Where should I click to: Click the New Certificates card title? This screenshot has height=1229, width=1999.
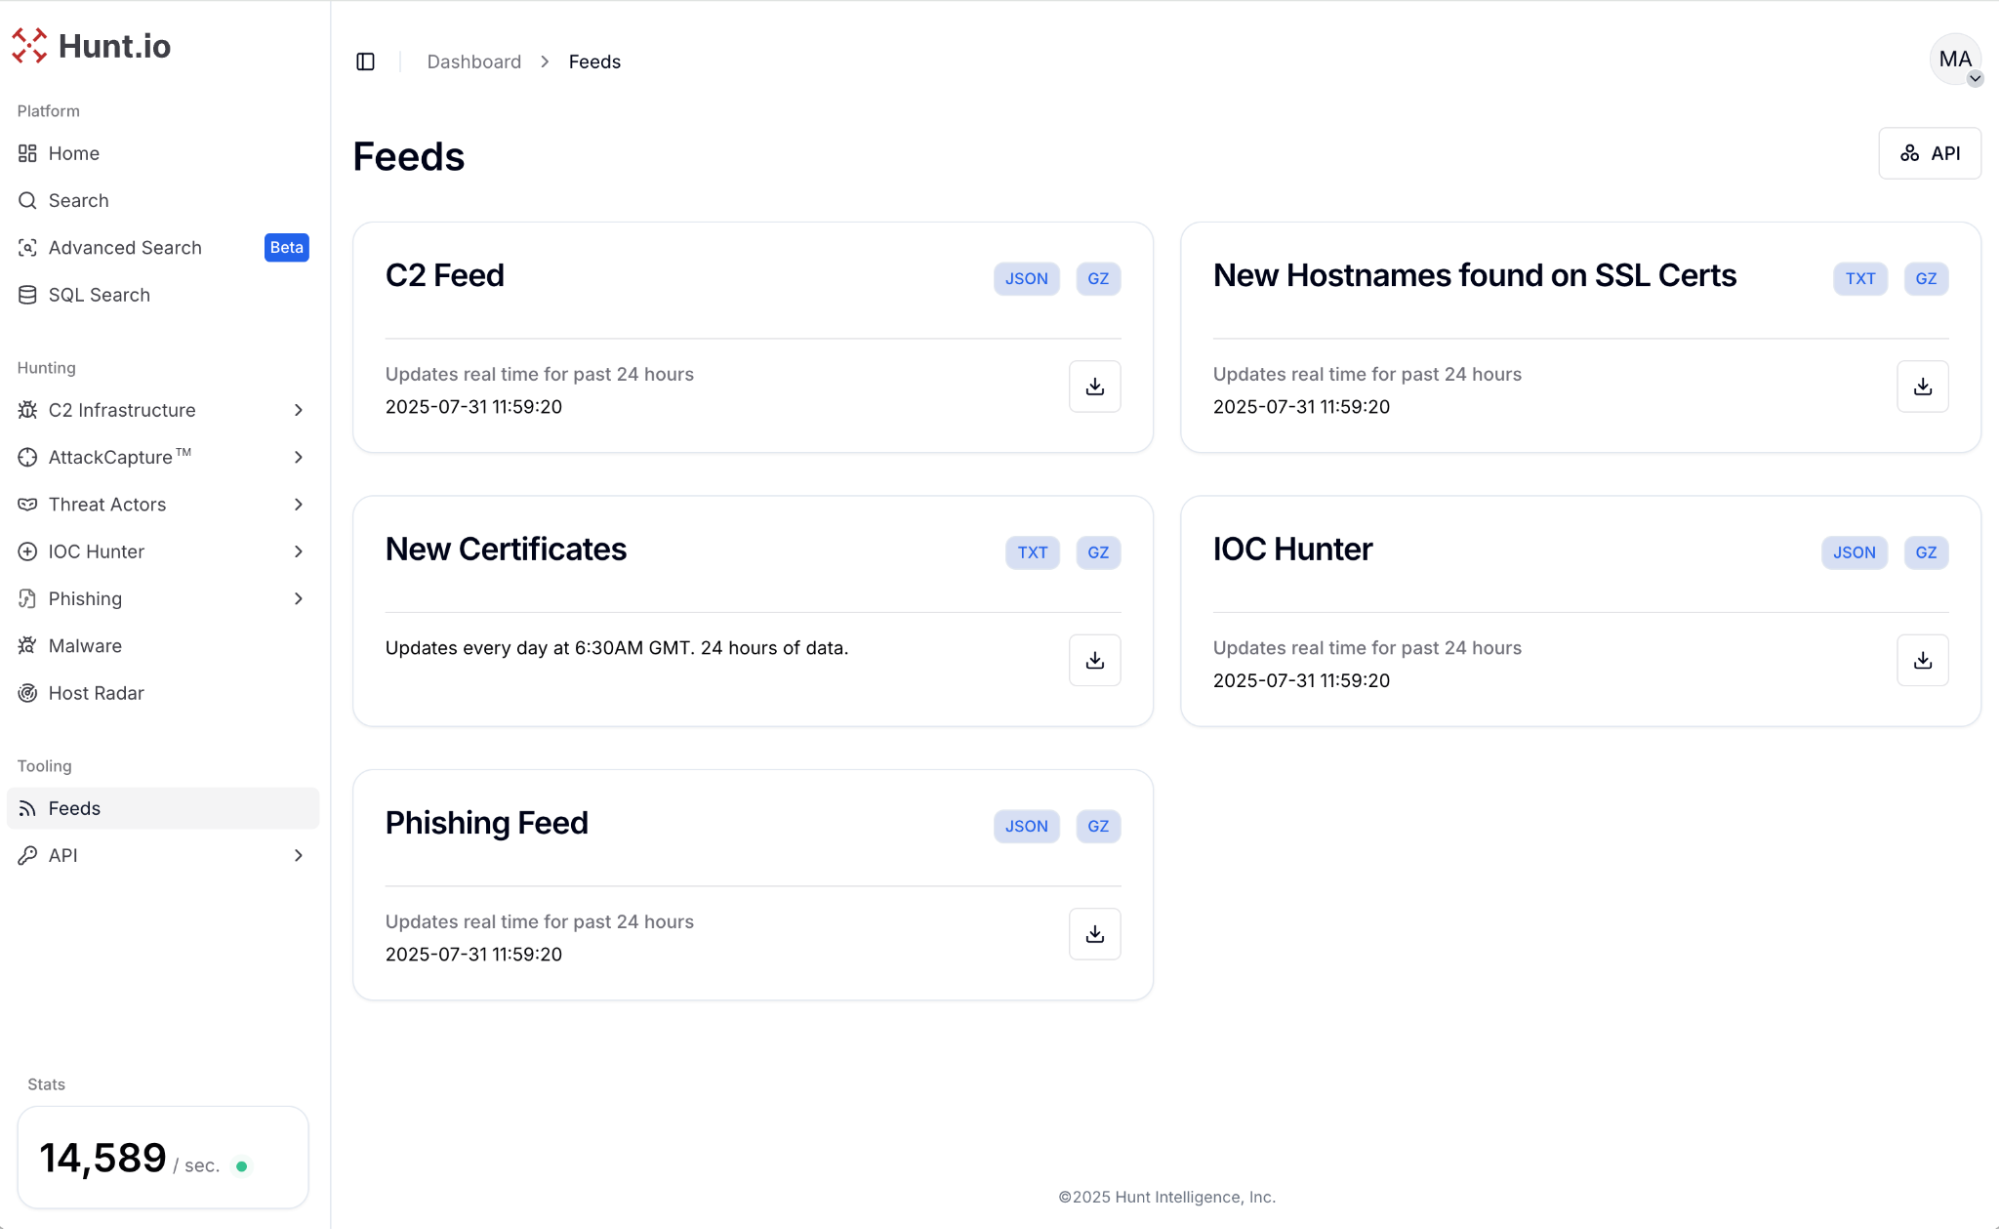(506, 549)
